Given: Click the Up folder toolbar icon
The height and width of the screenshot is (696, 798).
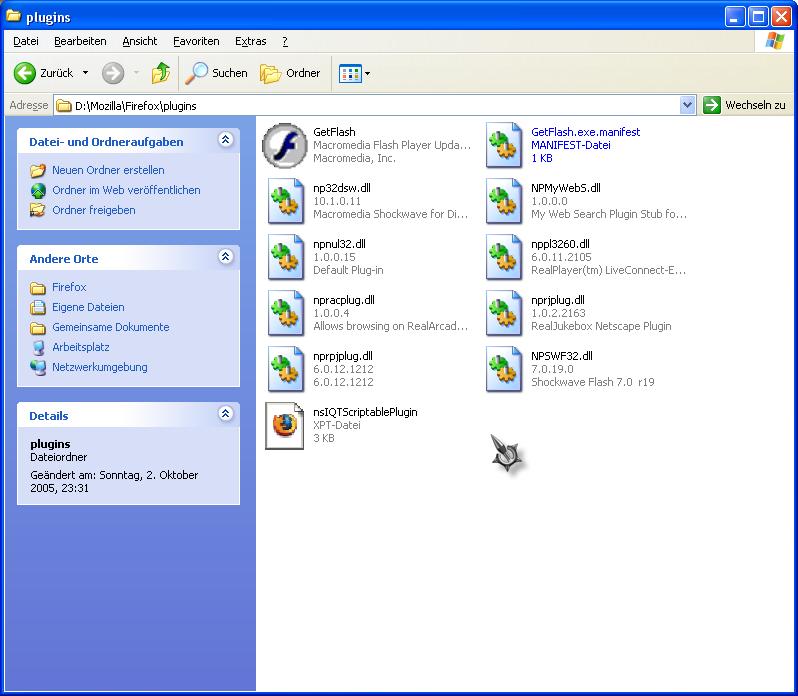Looking at the screenshot, I should point(160,73).
